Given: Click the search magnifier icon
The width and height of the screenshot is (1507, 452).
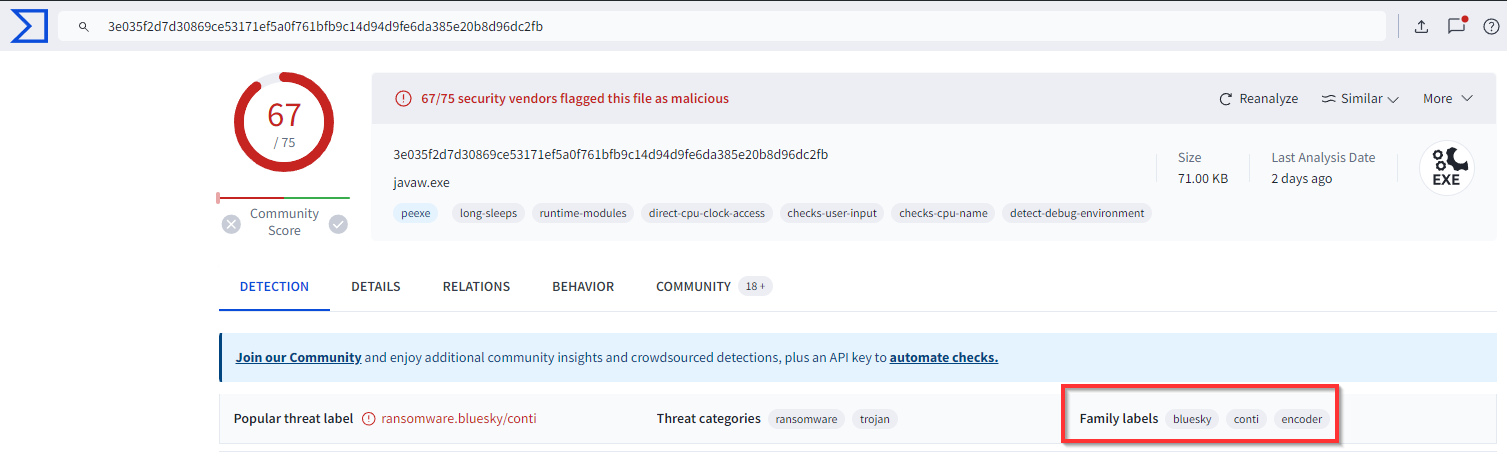Looking at the screenshot, I should (84, 27).
